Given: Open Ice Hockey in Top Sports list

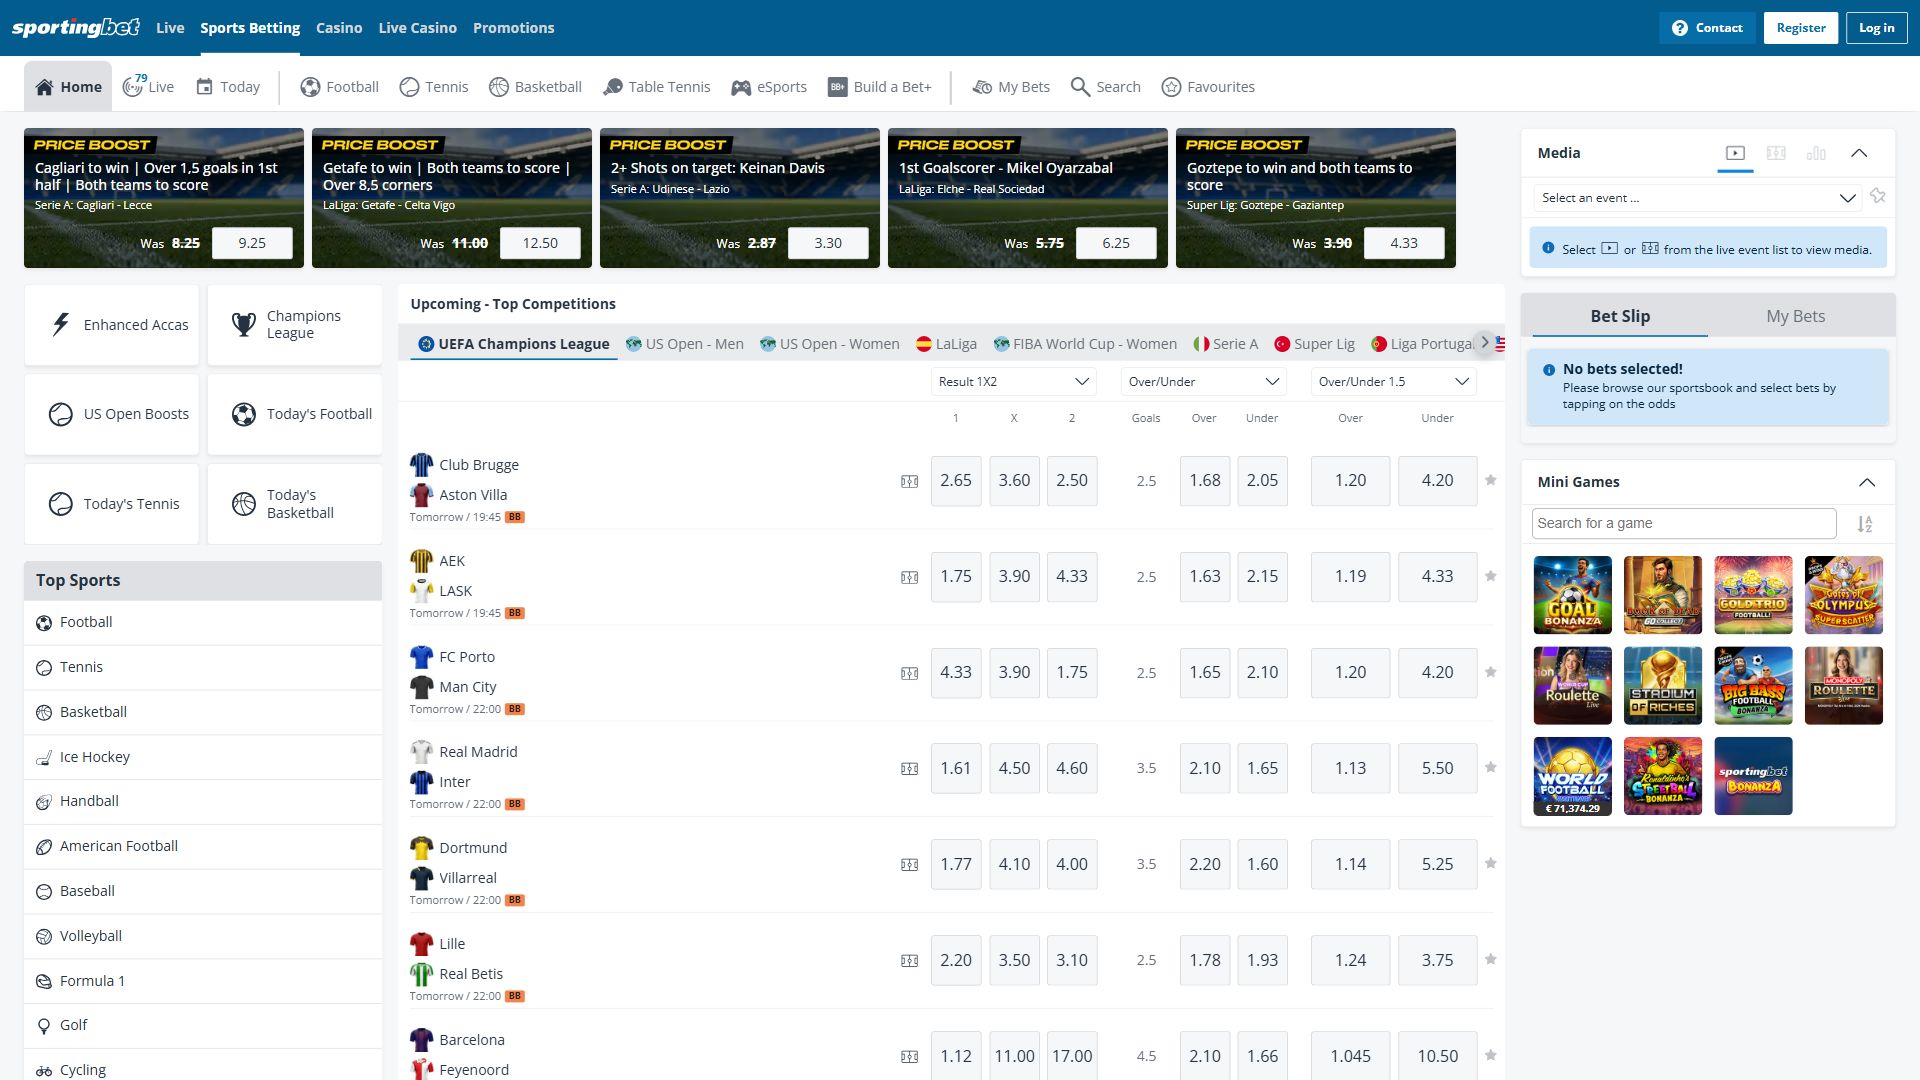Looking at the screenshot, I should pyautogui.click(x=203, y=757).
